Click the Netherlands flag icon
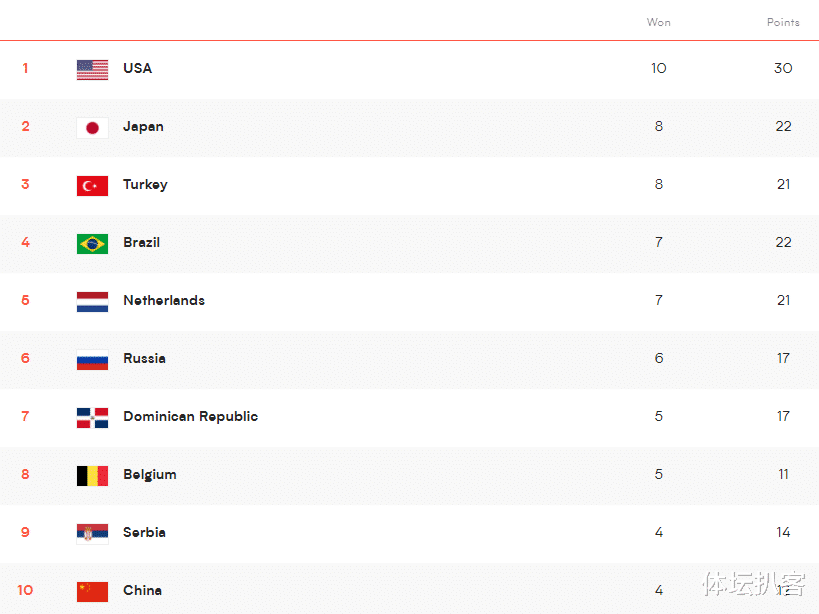 pos(92,301)
